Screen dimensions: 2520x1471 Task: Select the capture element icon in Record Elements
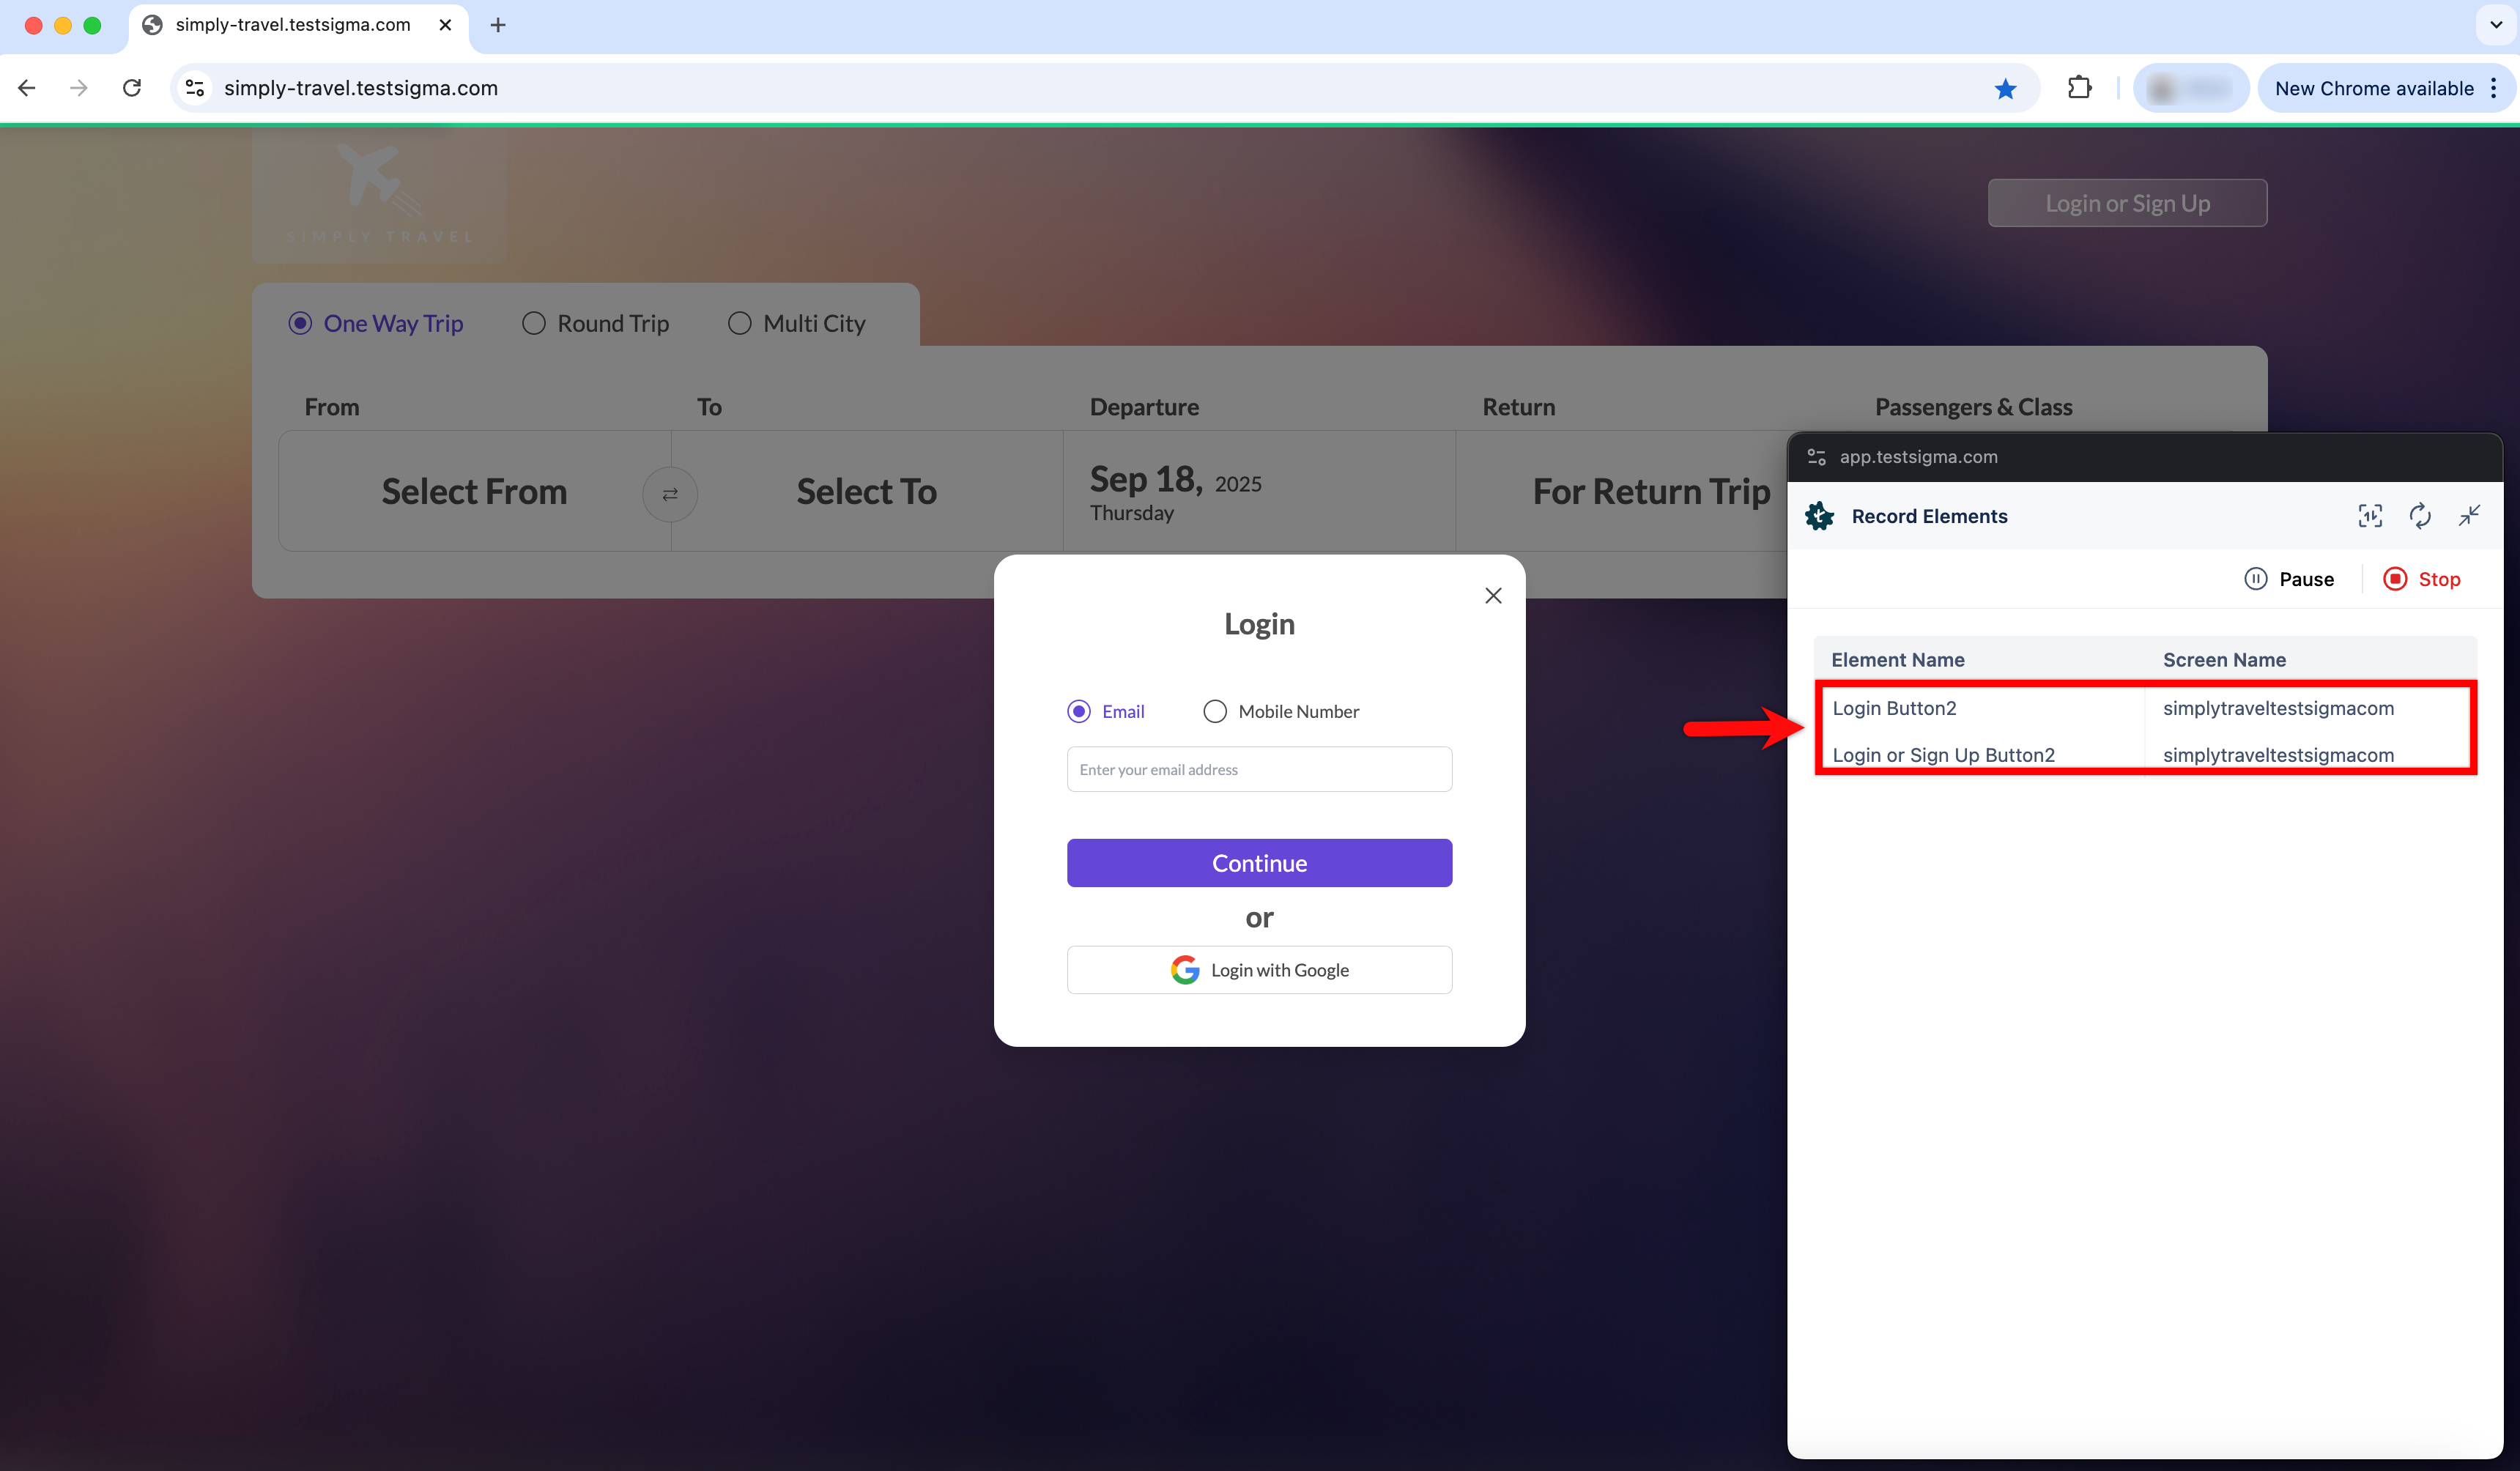[2370, 516]
